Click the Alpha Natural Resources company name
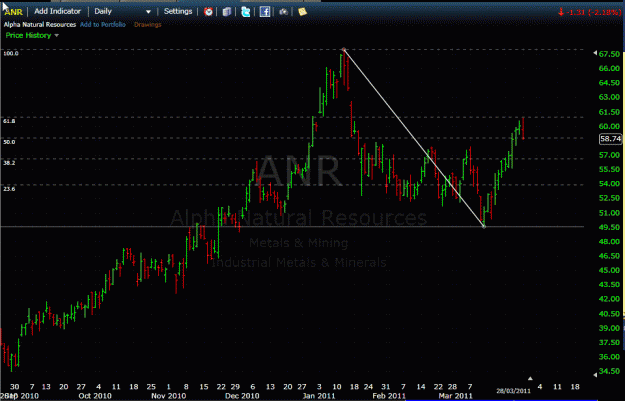This screenshot has width=625, height=401. coord(40,24)
